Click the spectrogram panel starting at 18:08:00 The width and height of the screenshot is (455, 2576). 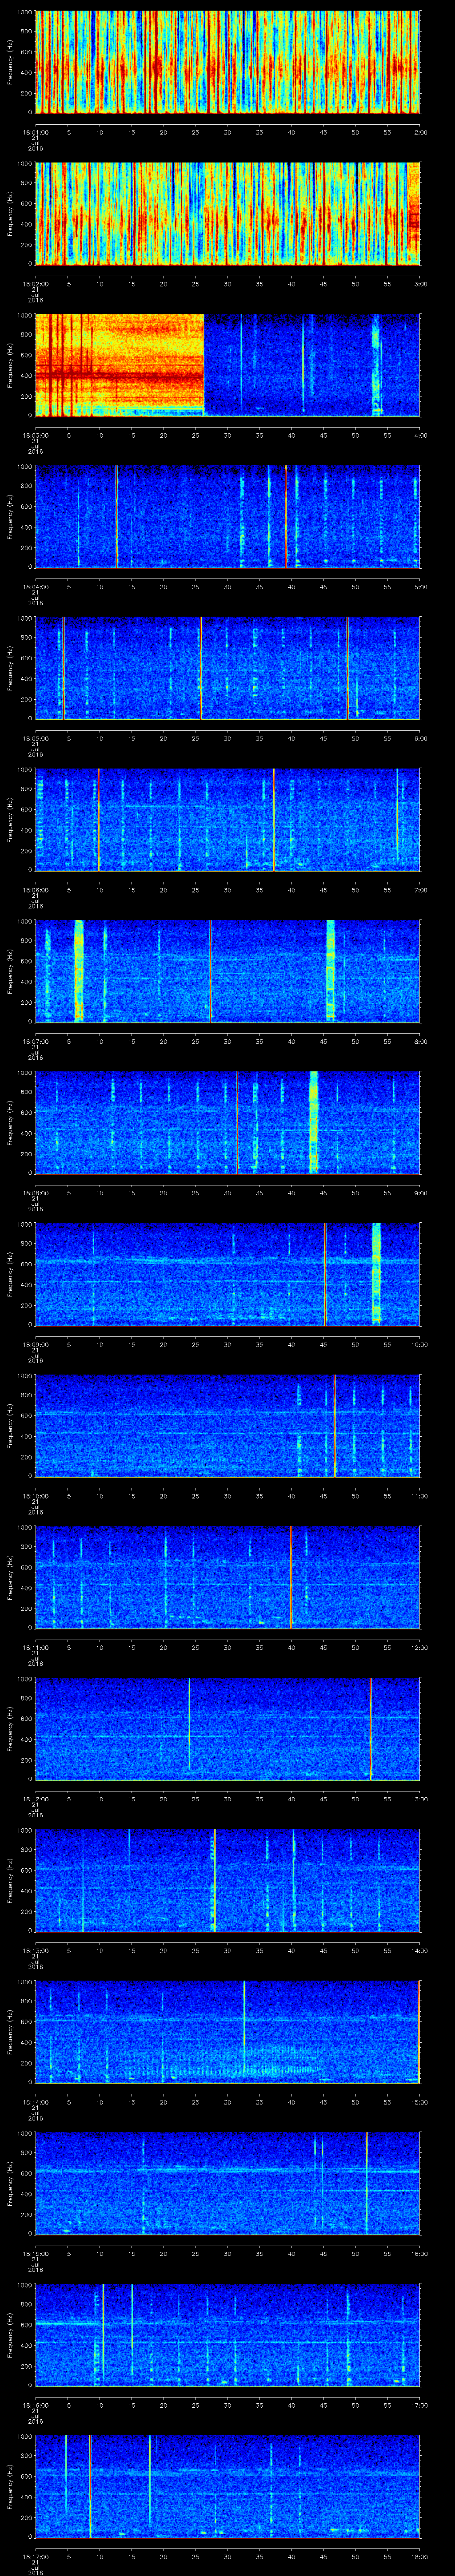(228, 1122)
